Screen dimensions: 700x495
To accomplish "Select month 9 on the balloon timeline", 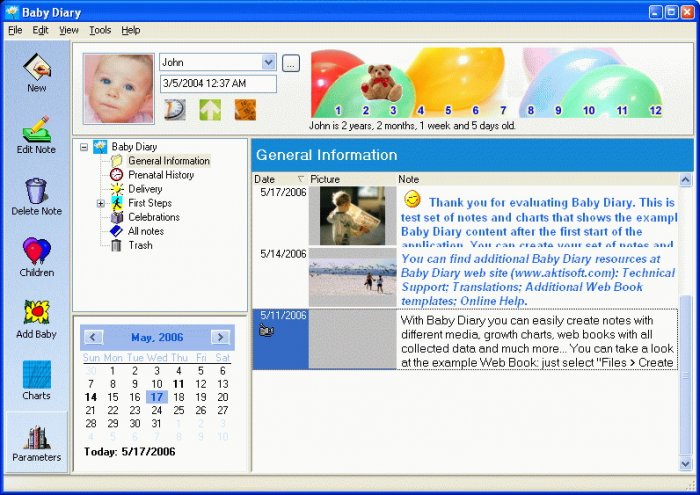I will (x=558, y=110).
